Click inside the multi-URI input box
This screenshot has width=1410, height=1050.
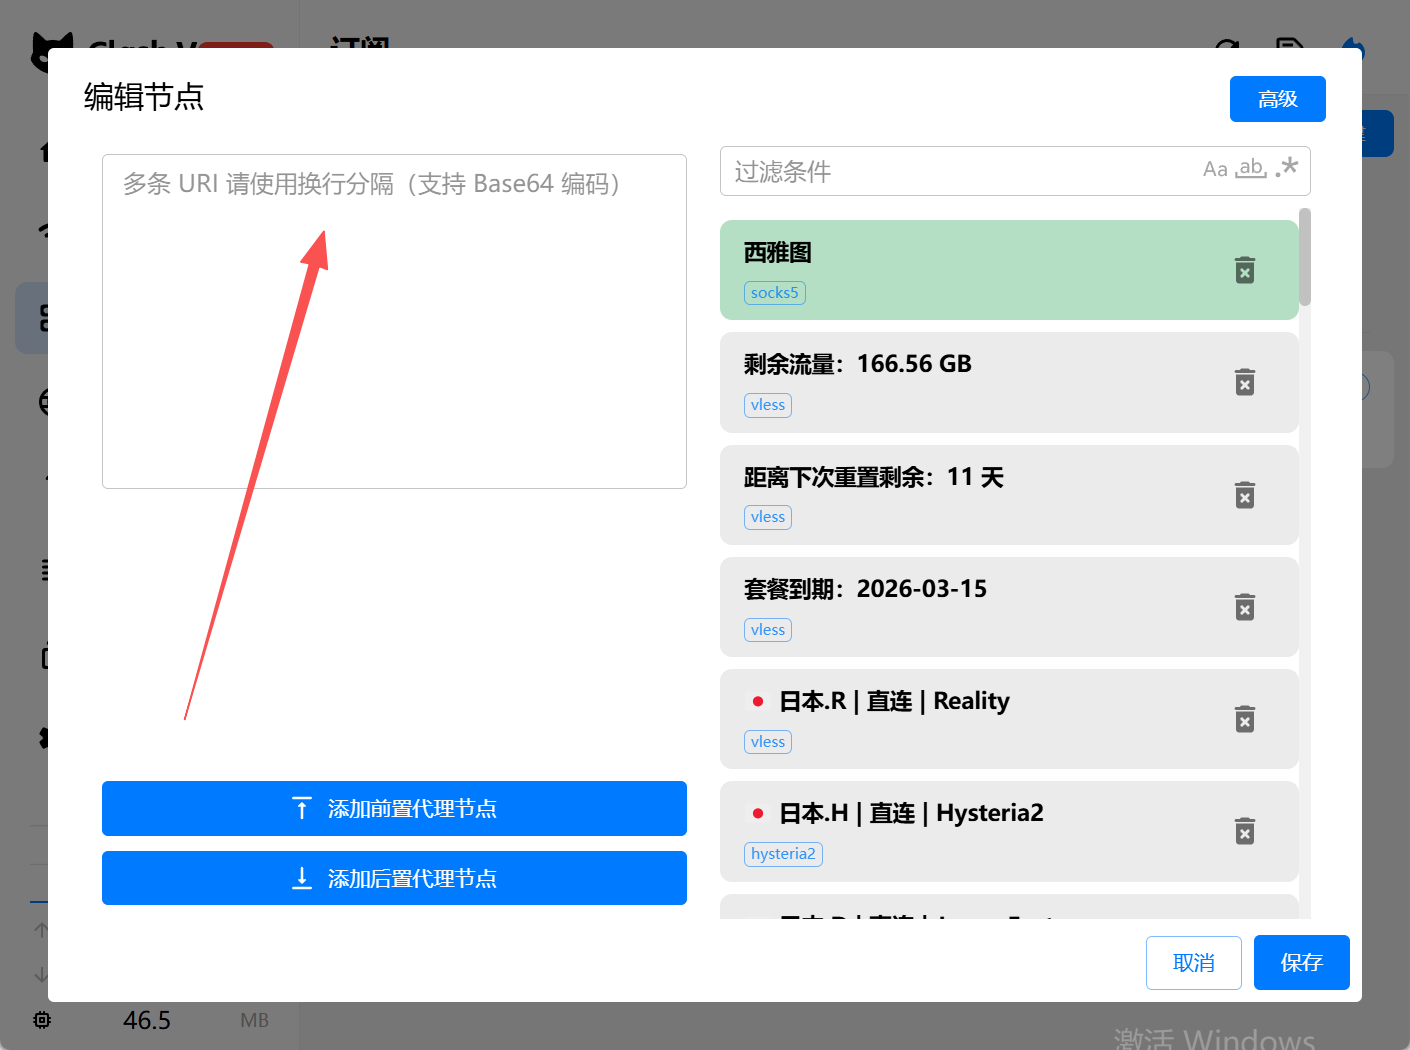pyautogui.click(x=394, y=320)
